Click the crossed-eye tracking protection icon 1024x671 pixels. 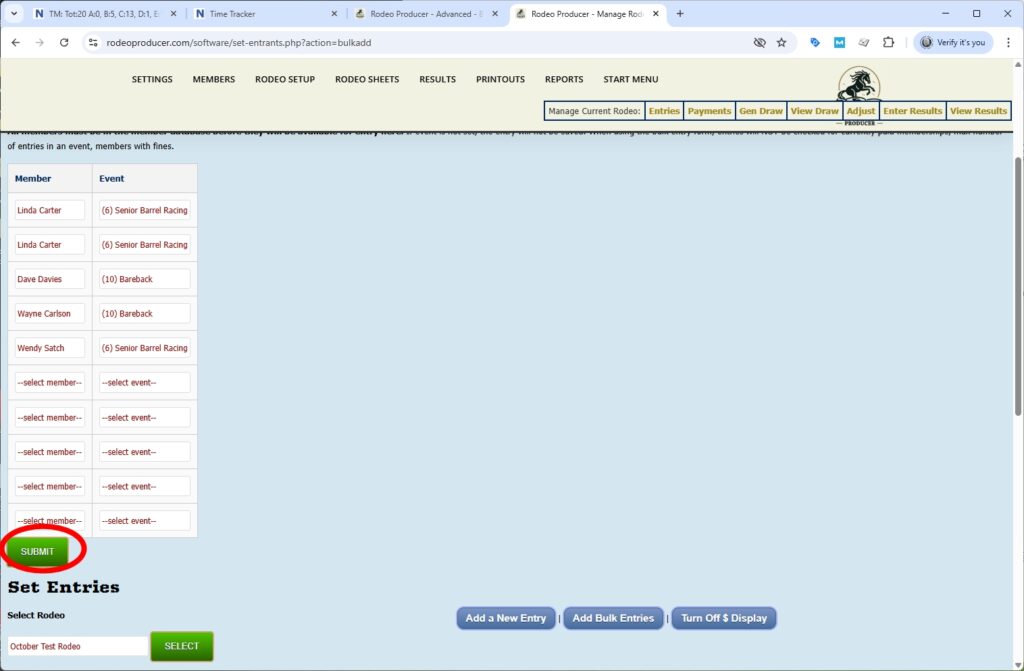[x=759, y=42]
